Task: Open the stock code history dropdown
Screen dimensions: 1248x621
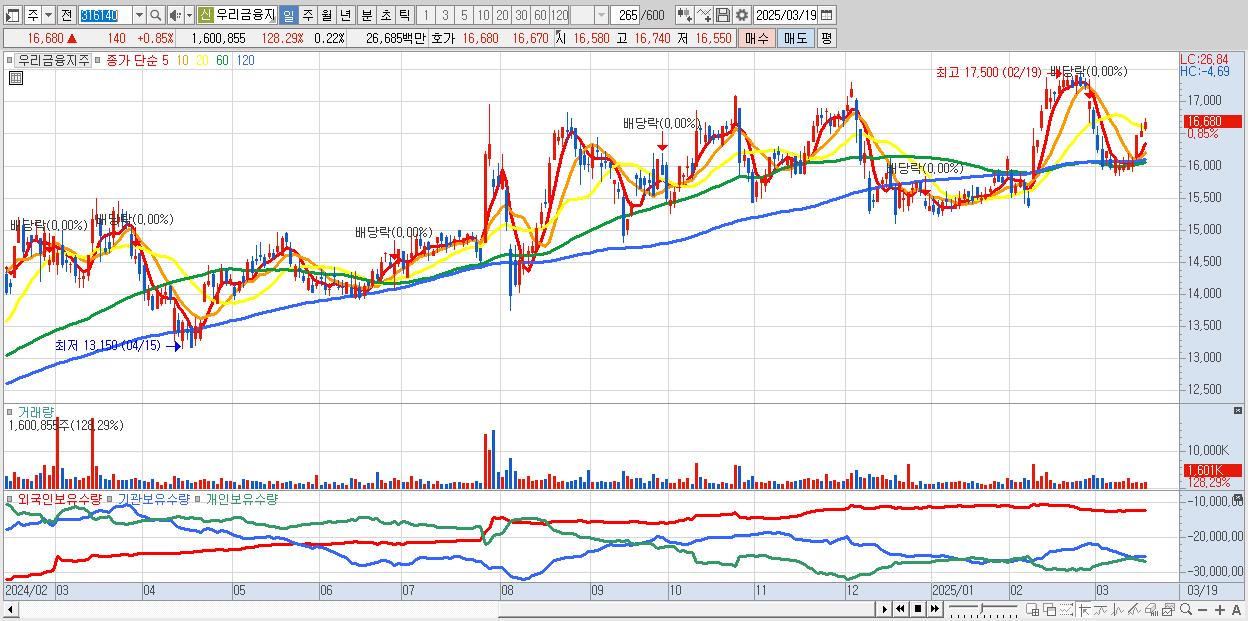Action: coord(138,15)
